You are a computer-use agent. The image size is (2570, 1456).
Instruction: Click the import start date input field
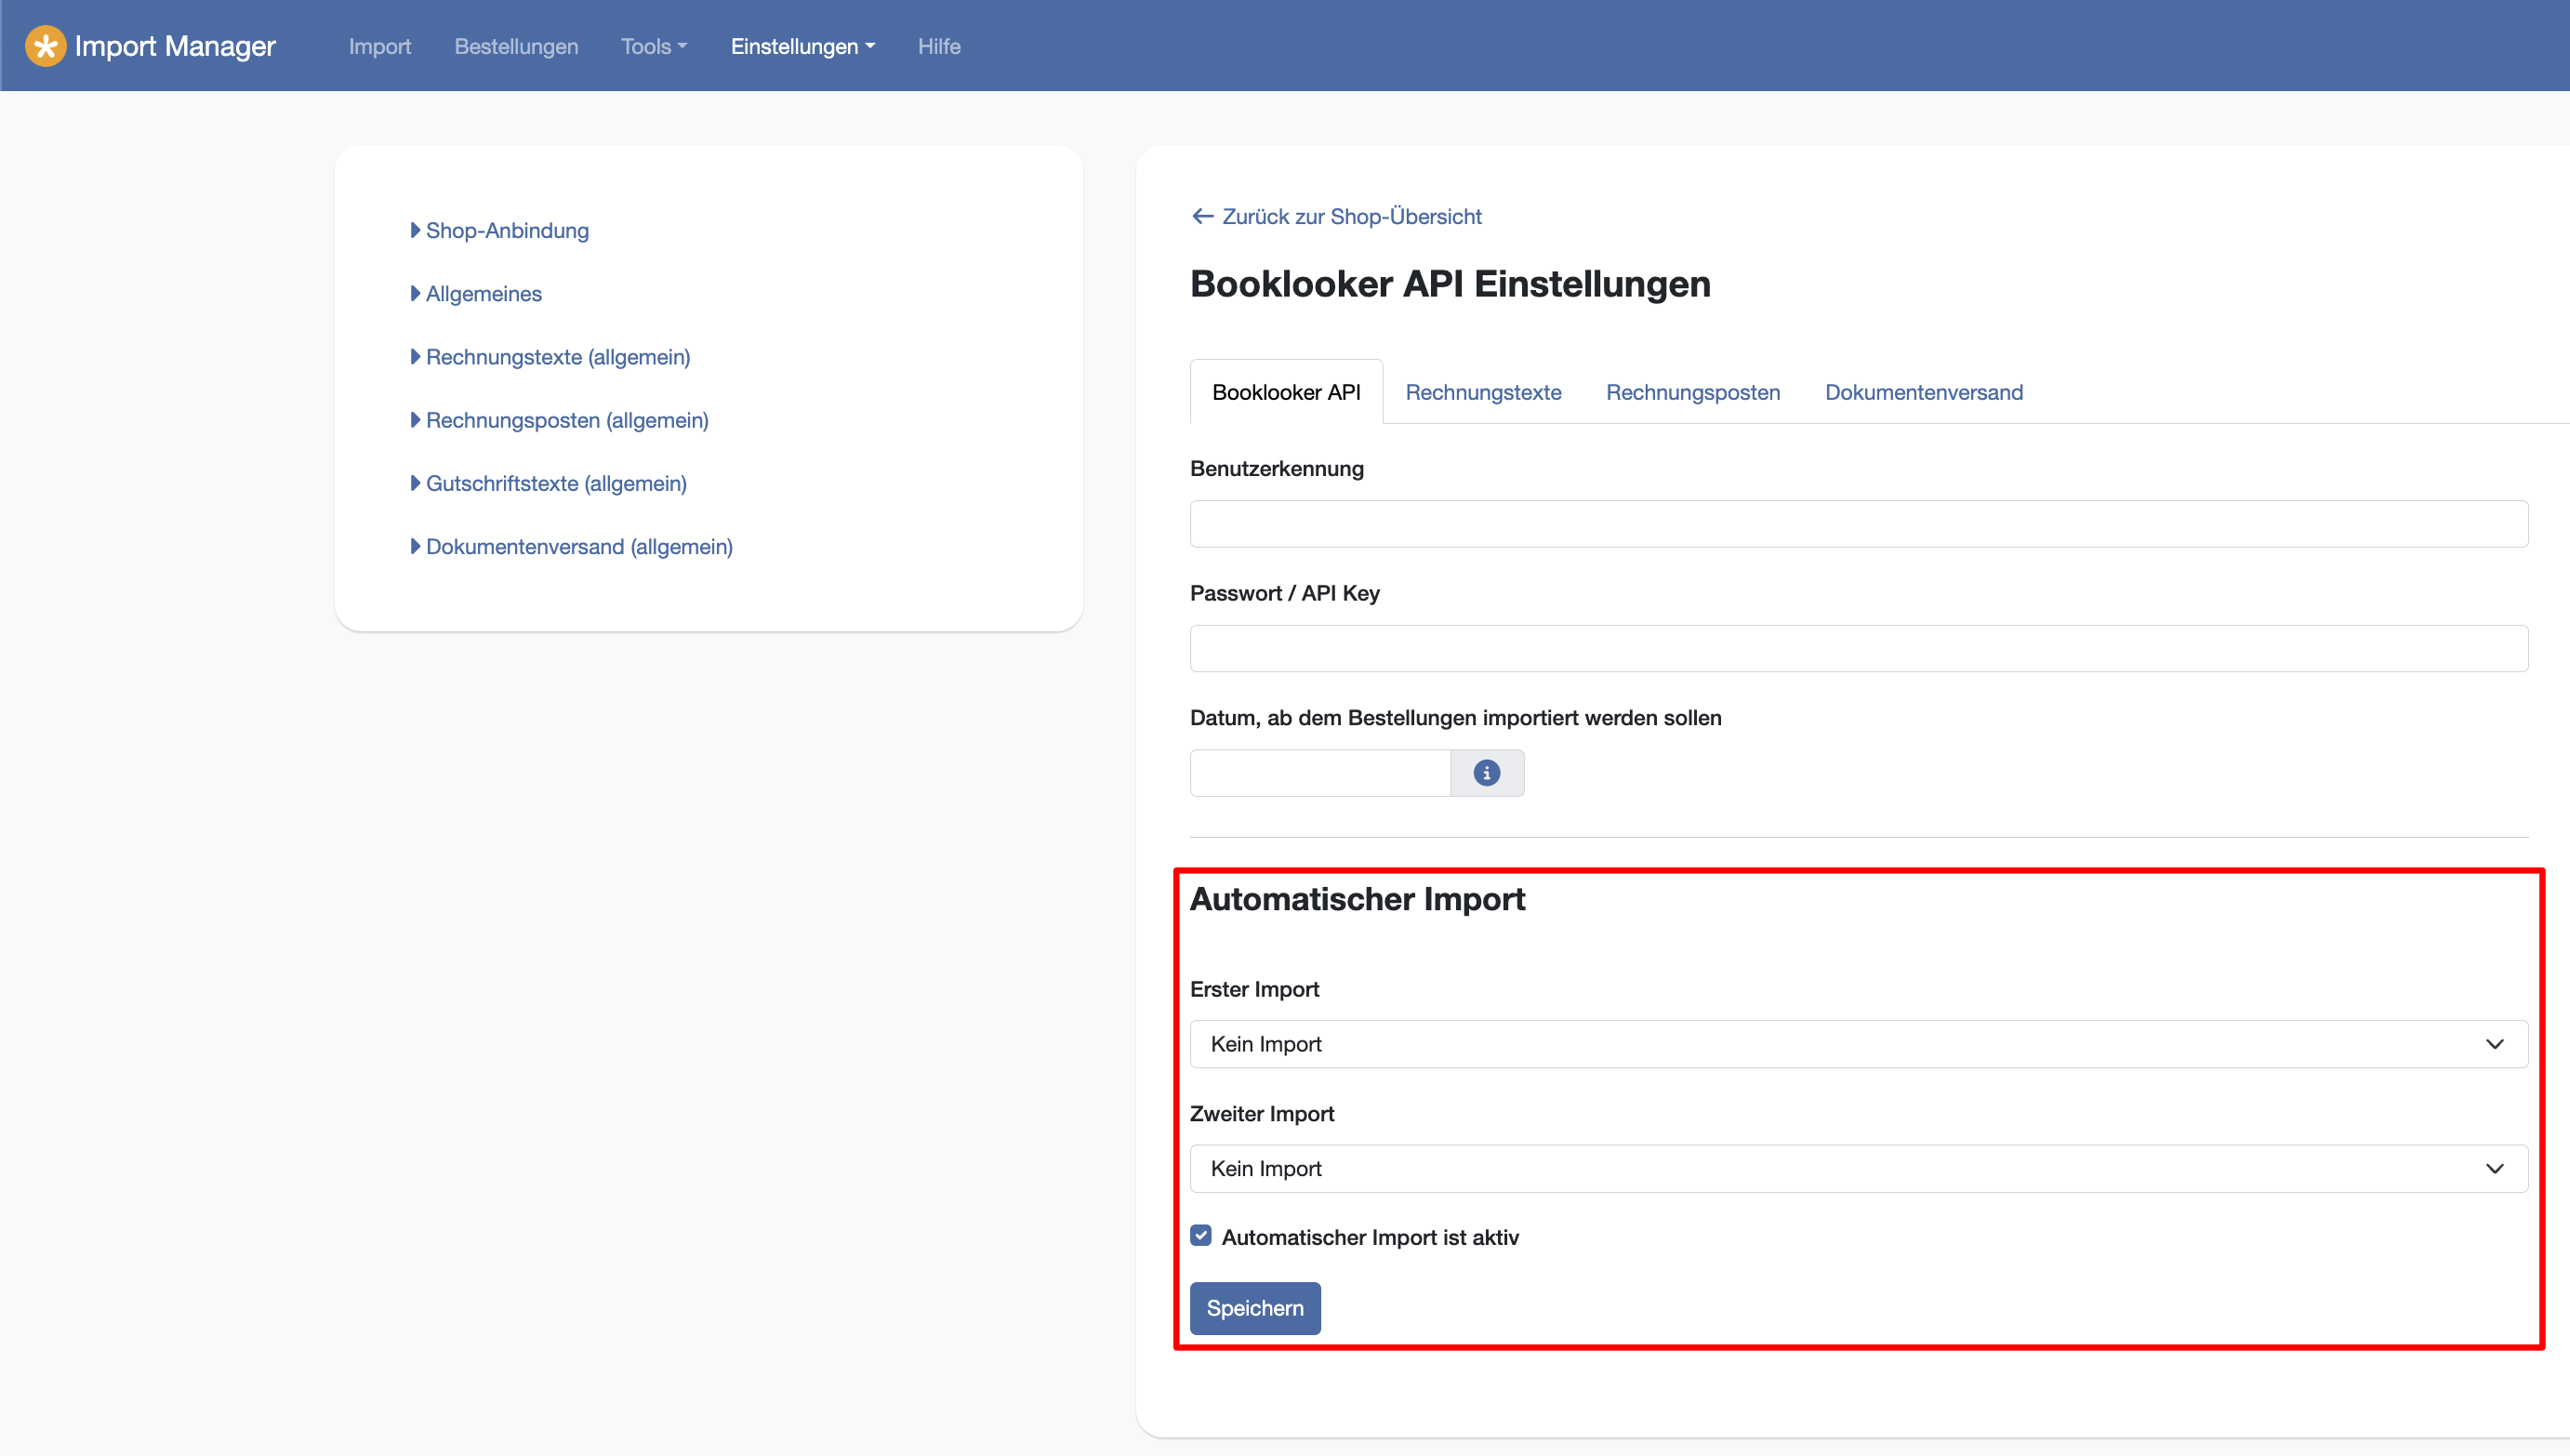(1319, 773)
